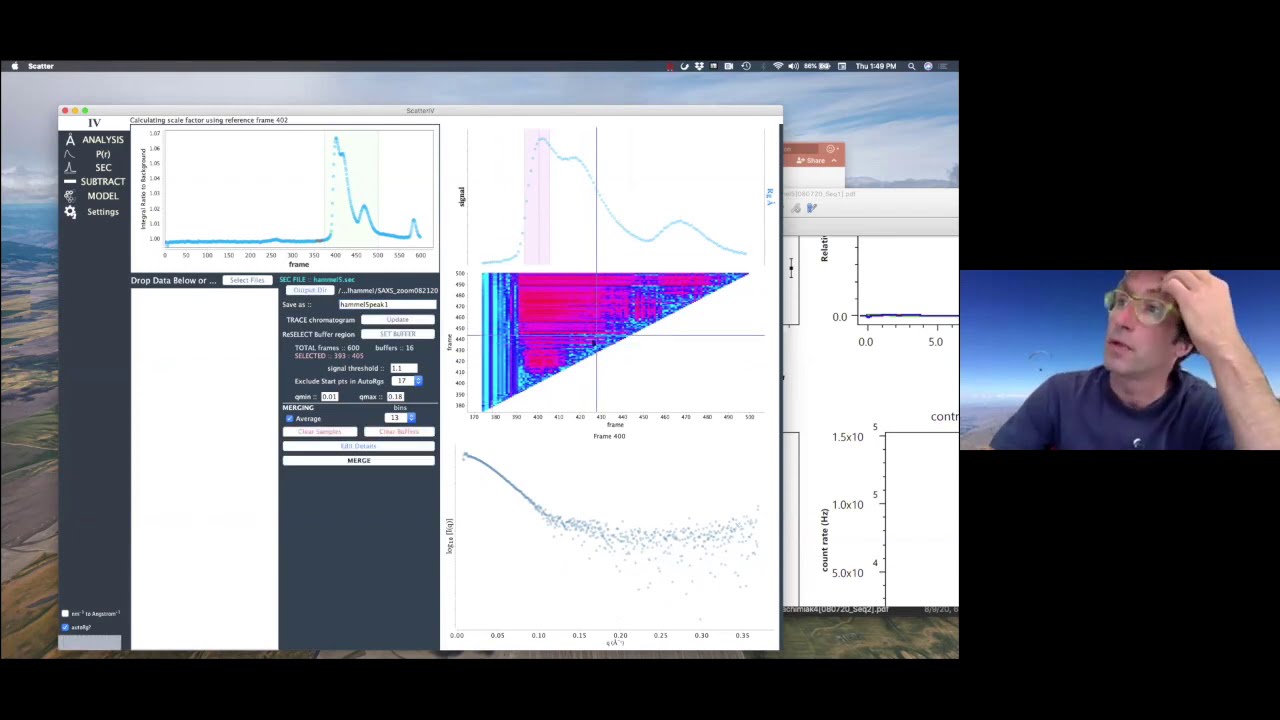Open the Notification Center icon
Image resolution: width=1280 pixels, height=720 pixels.
pos(944,66)
